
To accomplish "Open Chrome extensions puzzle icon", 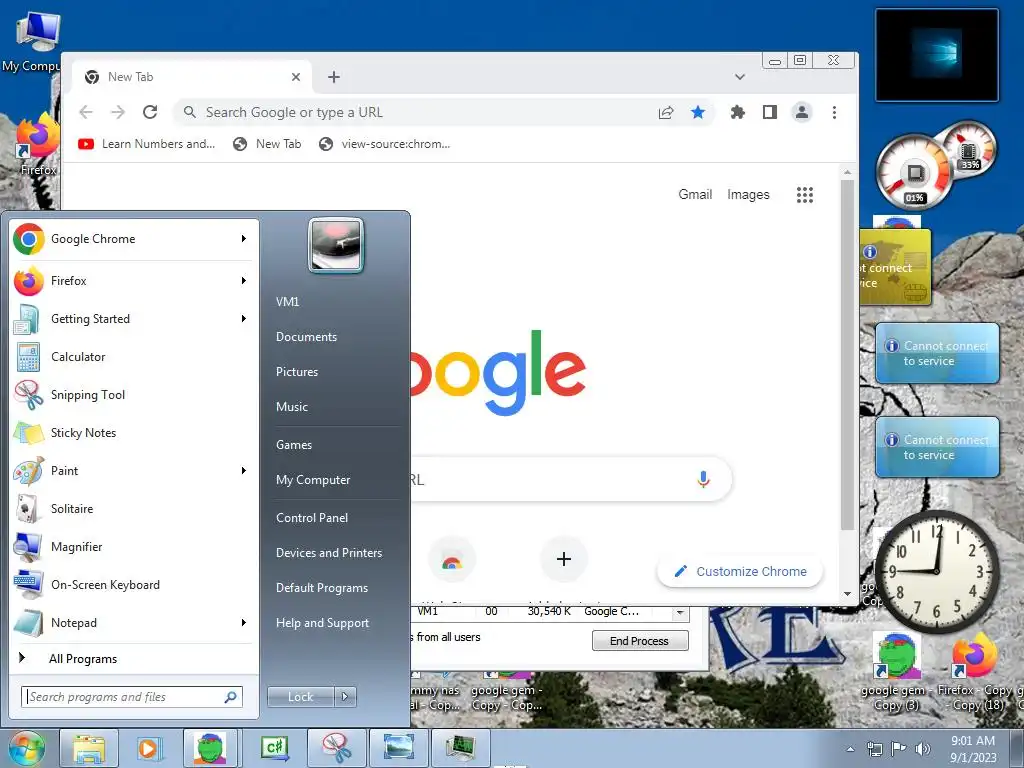I will pyautogui.click(x=738, y=112).
